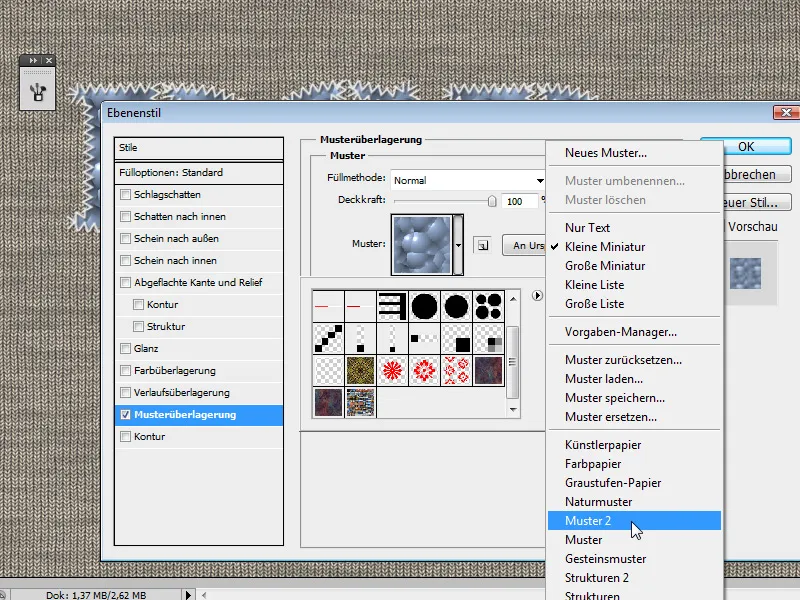Pick the four black dots pattern

[x=488, y=306]
